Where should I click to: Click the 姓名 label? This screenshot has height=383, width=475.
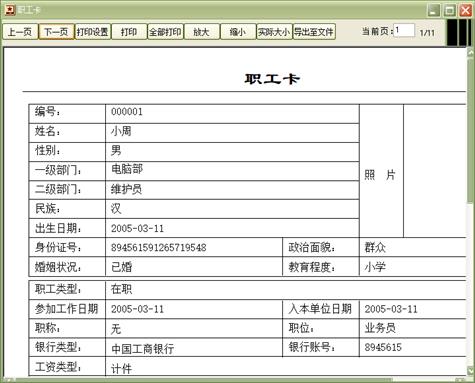pos(47,131)
